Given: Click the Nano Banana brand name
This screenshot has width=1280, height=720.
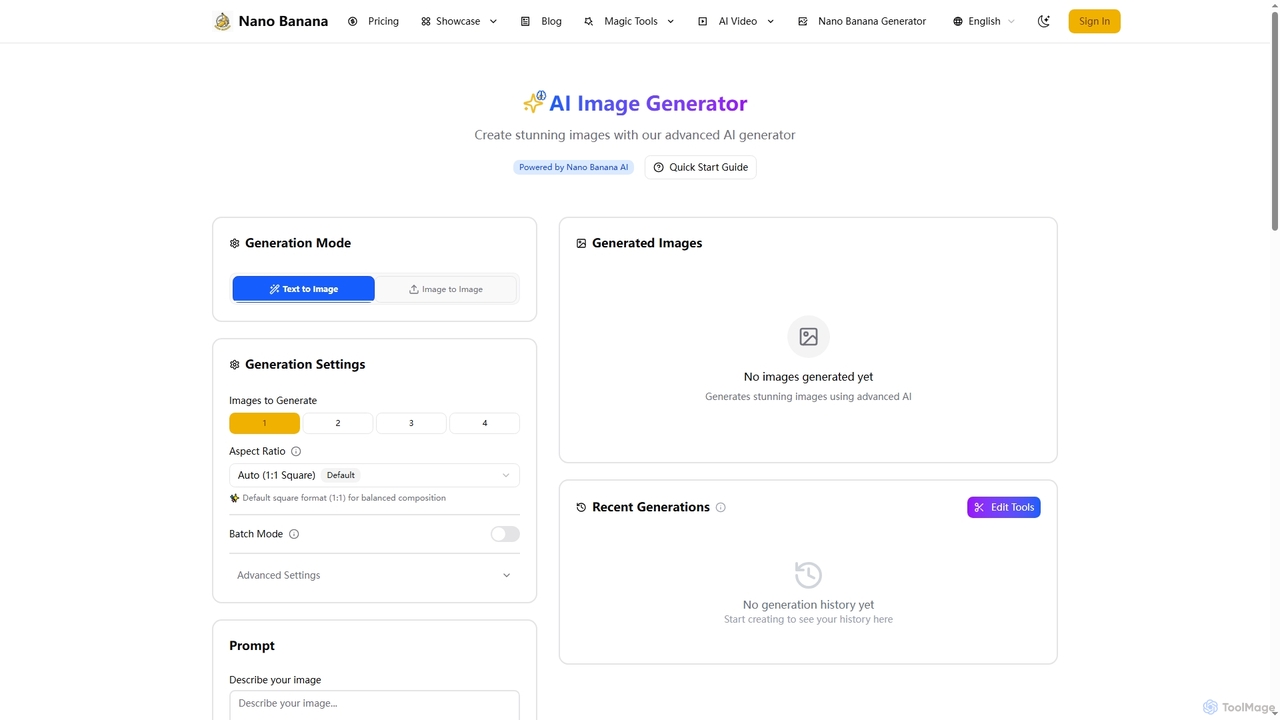Looking at the screenshot, I should tap(283, 21).
